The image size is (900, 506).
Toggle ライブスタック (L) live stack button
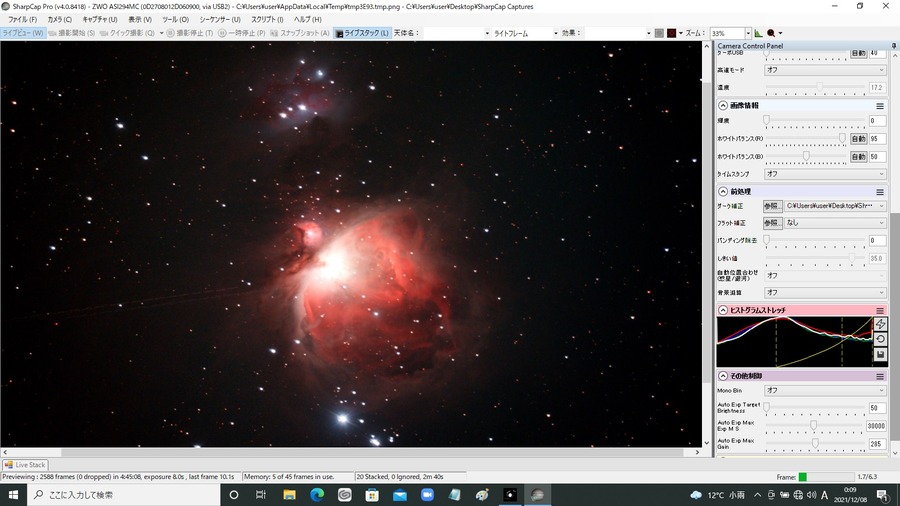tap(362, 33)
